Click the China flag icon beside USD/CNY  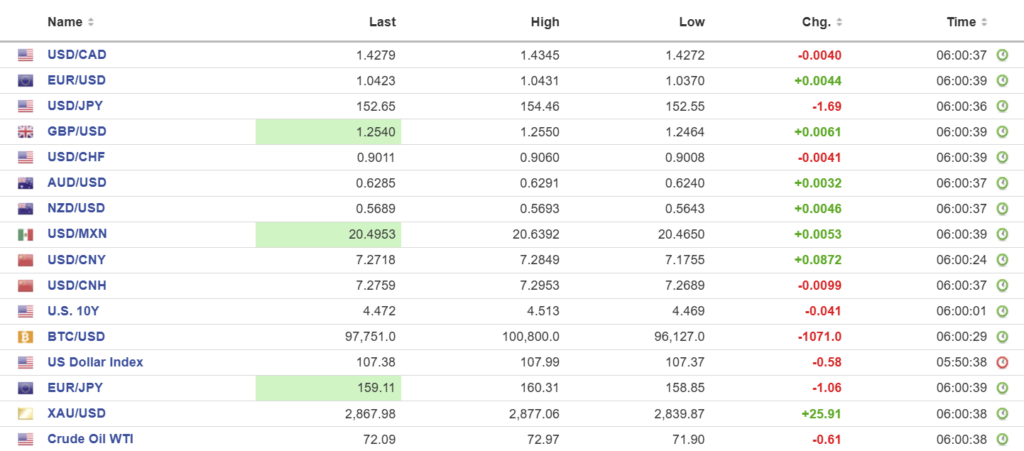coord(26,260)
